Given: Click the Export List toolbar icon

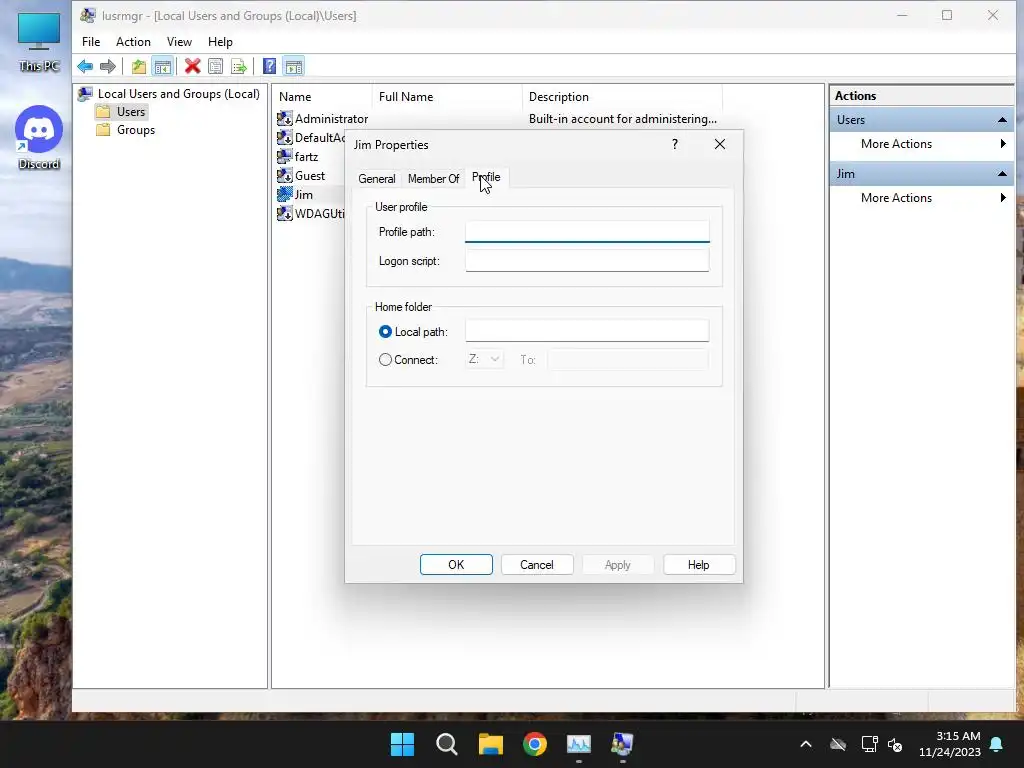Looking at the screenshot, I should [x=239, y=66].
